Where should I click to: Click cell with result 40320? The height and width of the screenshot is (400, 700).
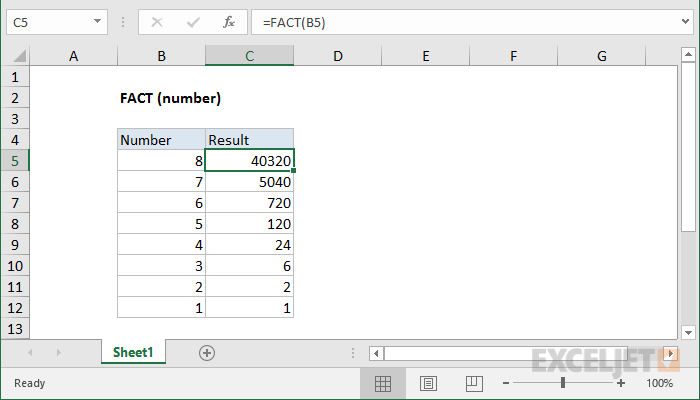(249, 161)
